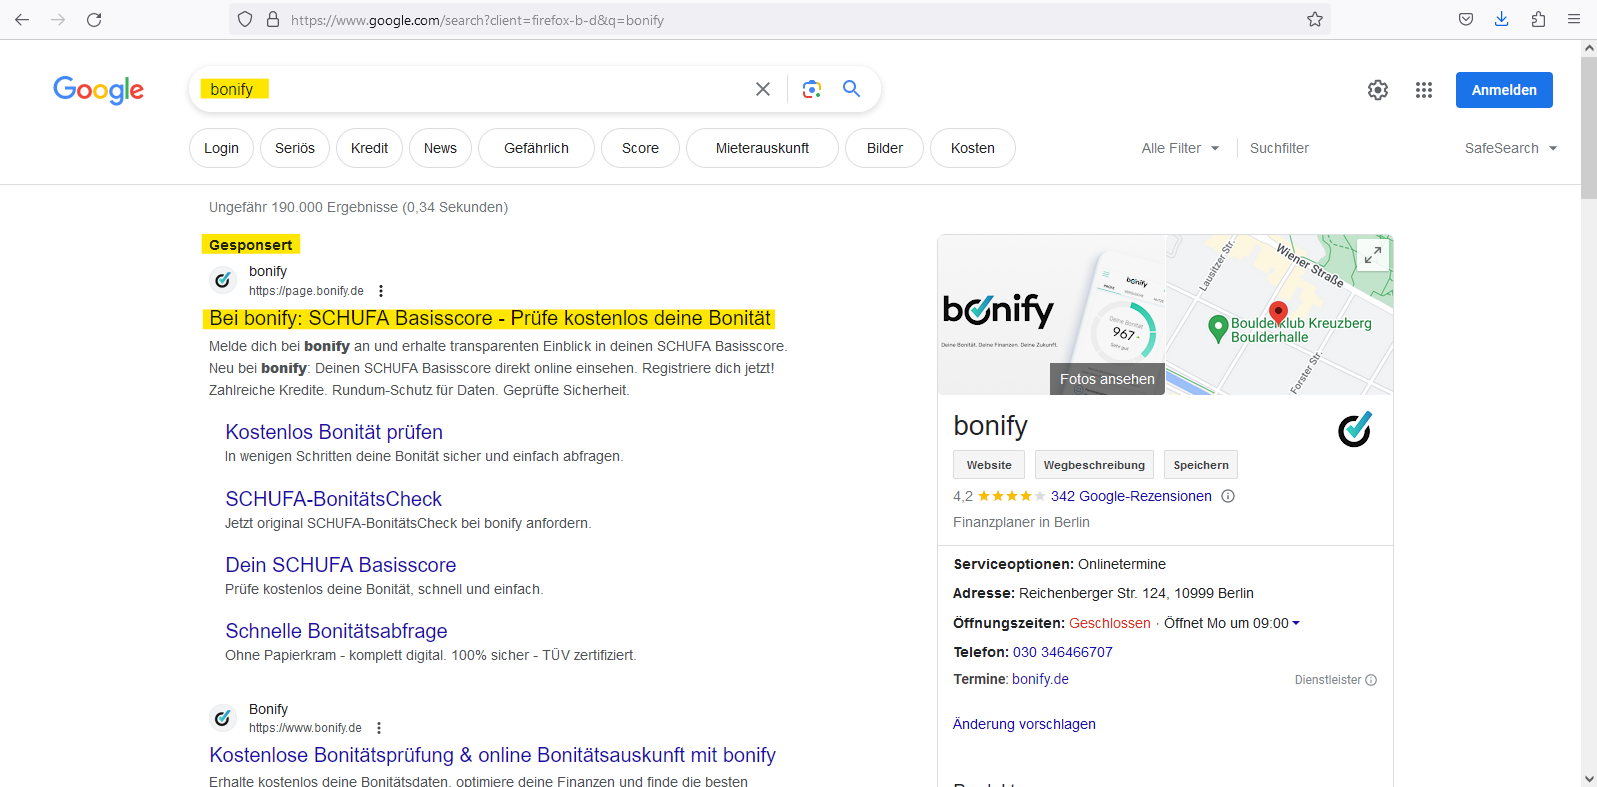The image size is (1597, 787).
Task: Open Firefox downloads panel
Action: tap(1501, 19)
